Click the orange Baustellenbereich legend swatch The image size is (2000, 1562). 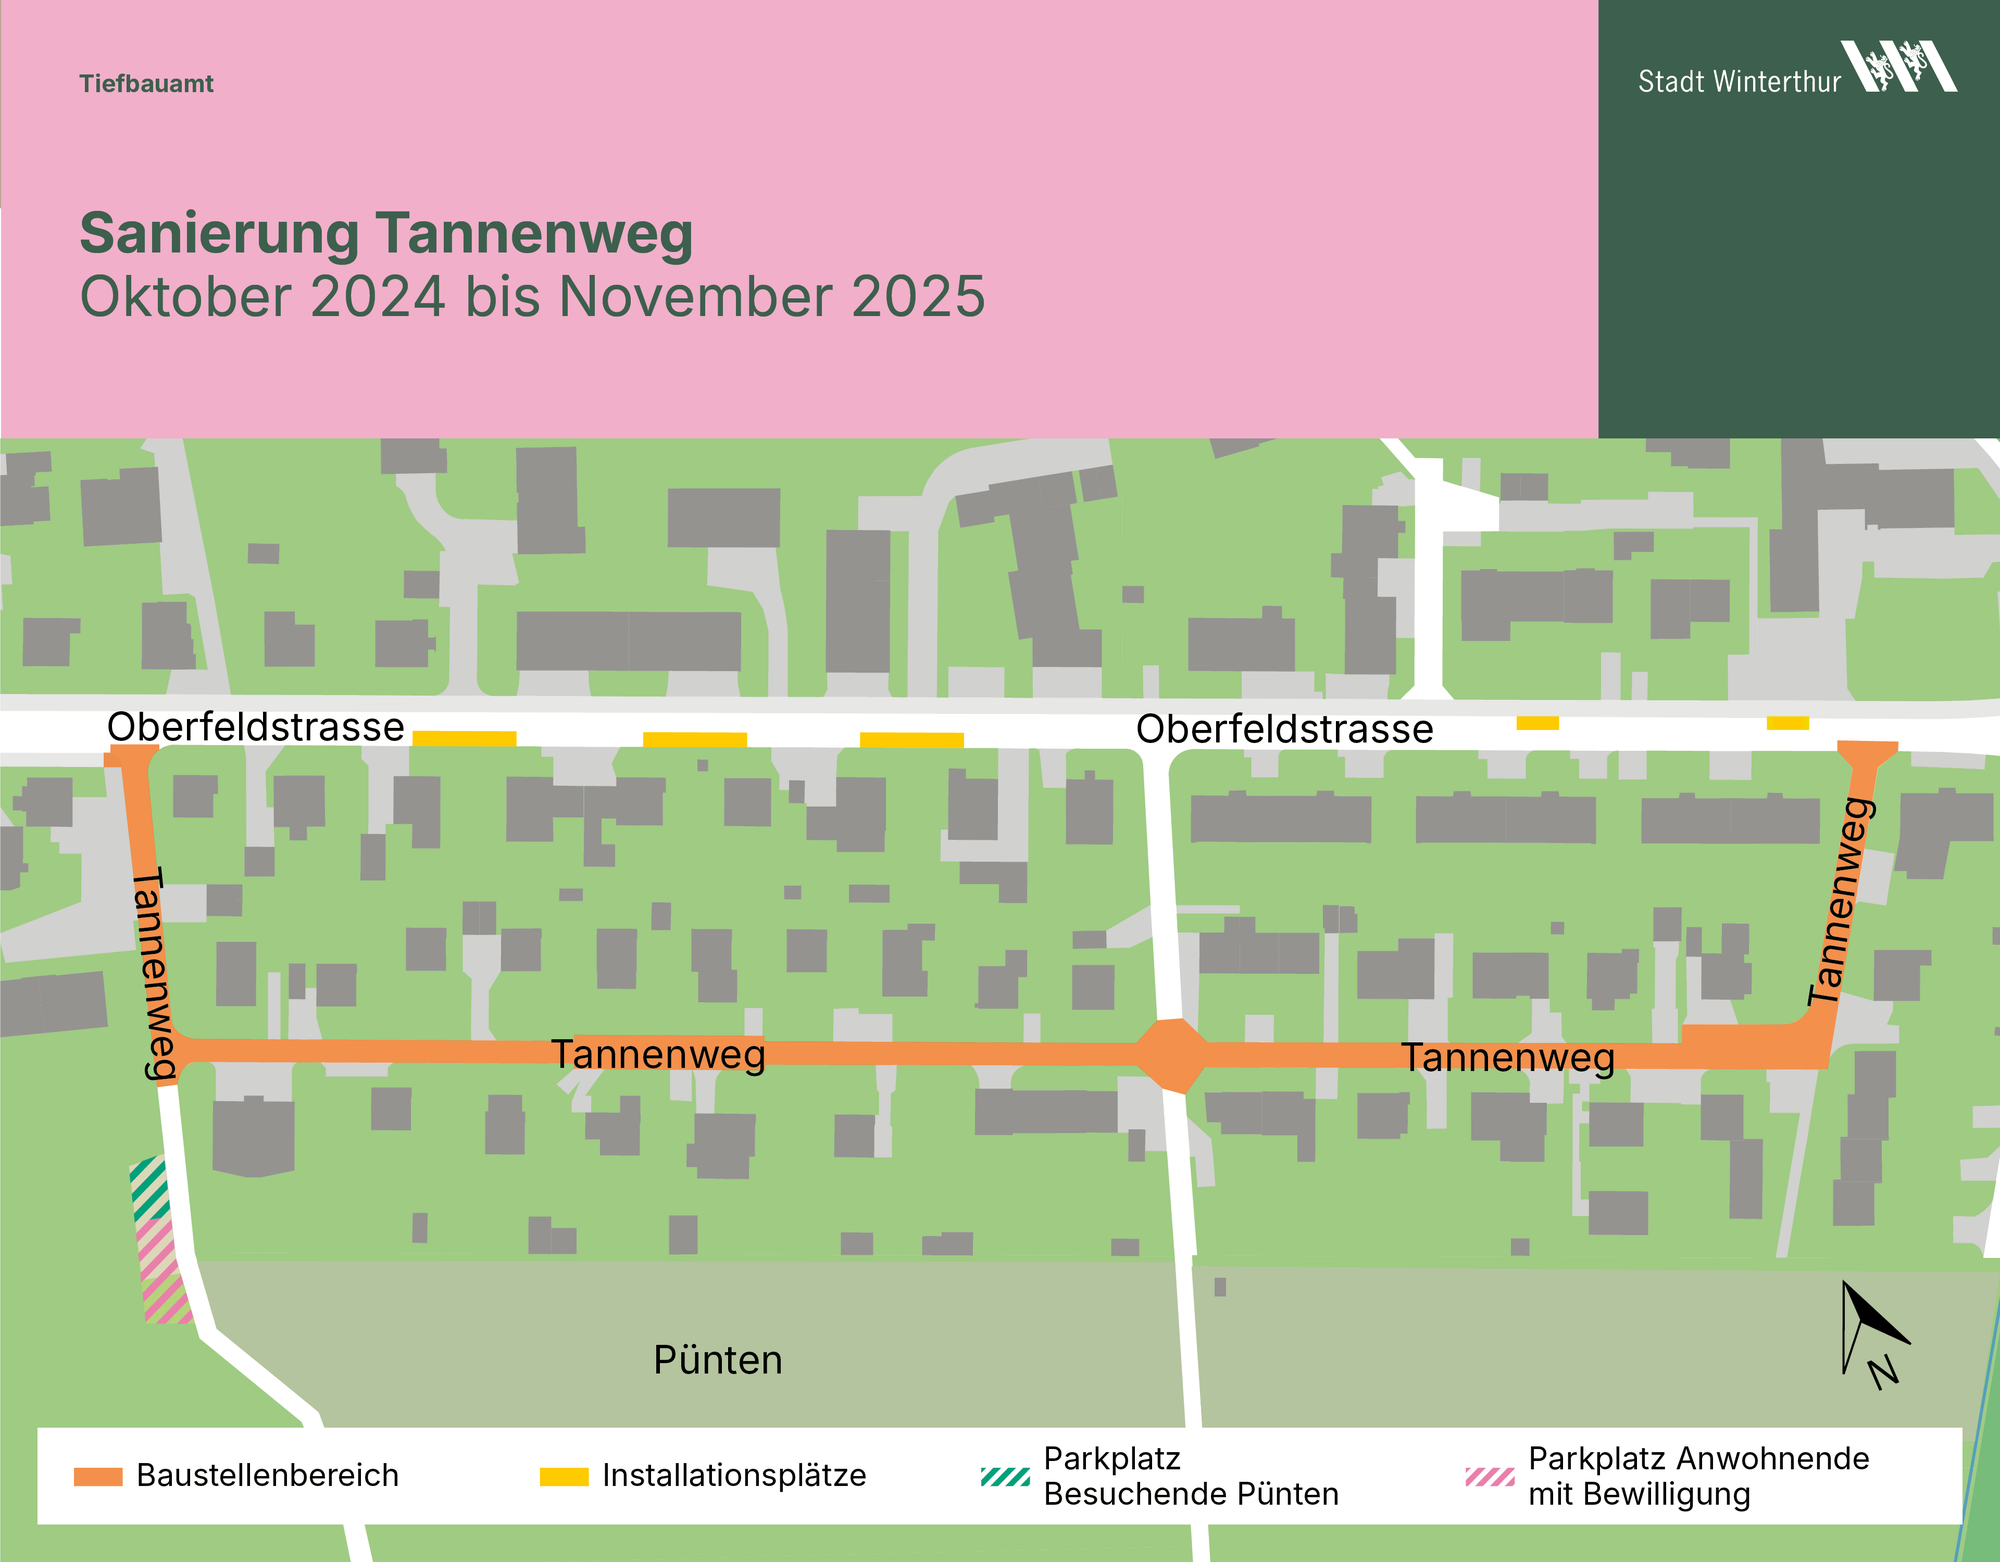[98, 1476]
